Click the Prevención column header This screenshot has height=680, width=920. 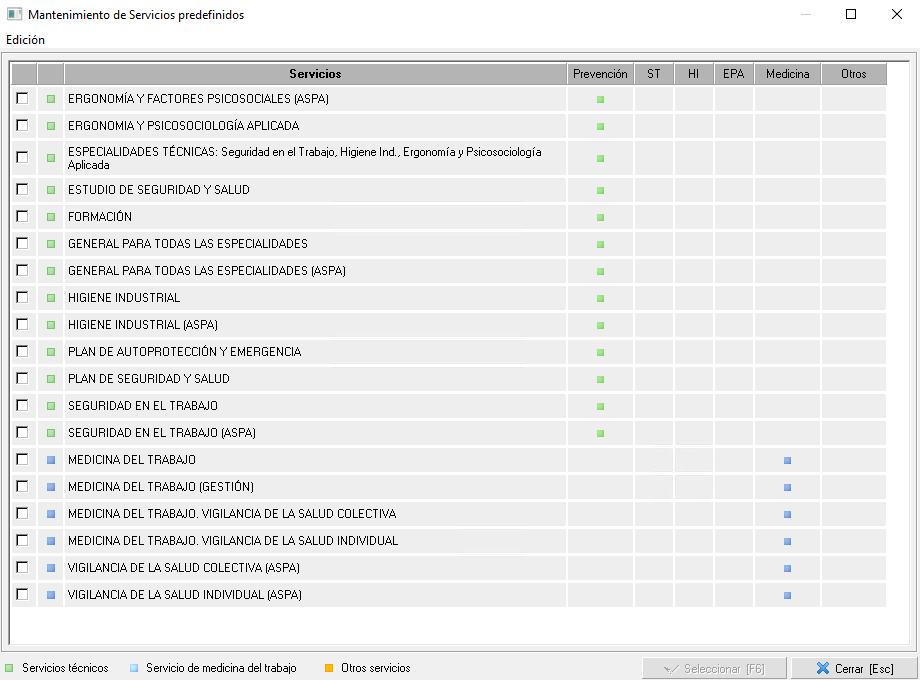[600, 74]
